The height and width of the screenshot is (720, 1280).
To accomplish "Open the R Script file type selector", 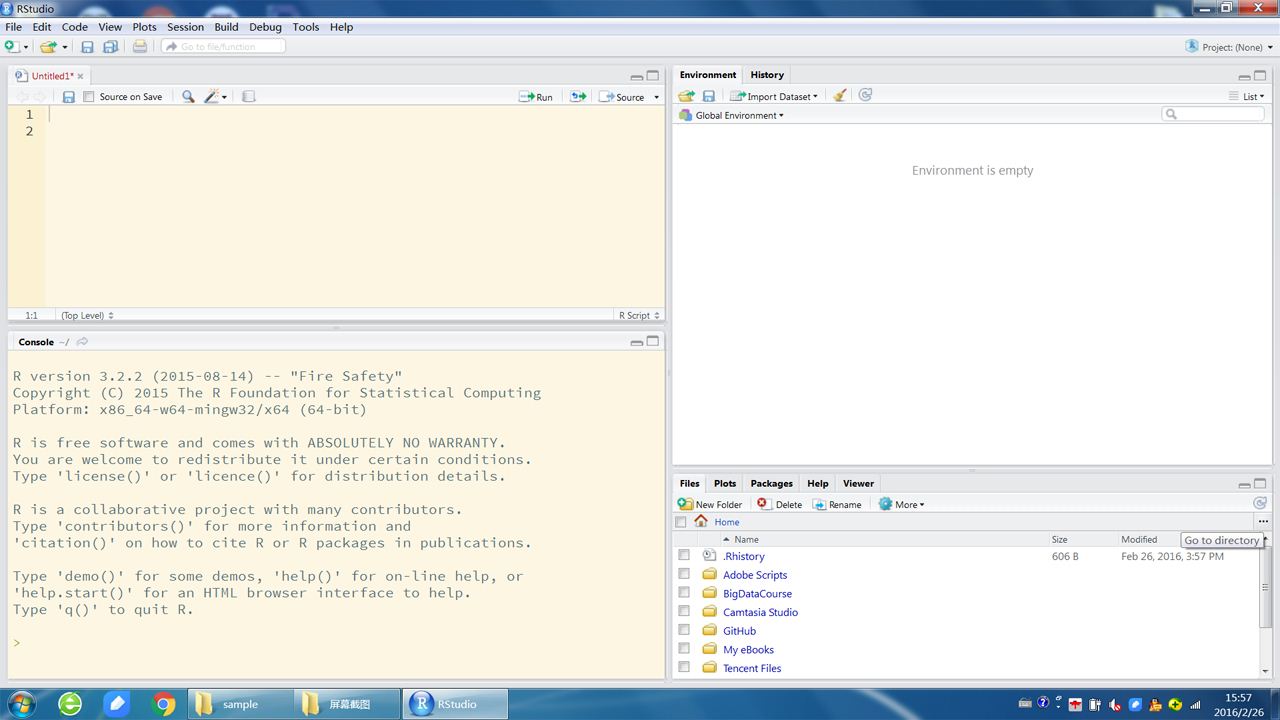I will click(x=638, y=315).
